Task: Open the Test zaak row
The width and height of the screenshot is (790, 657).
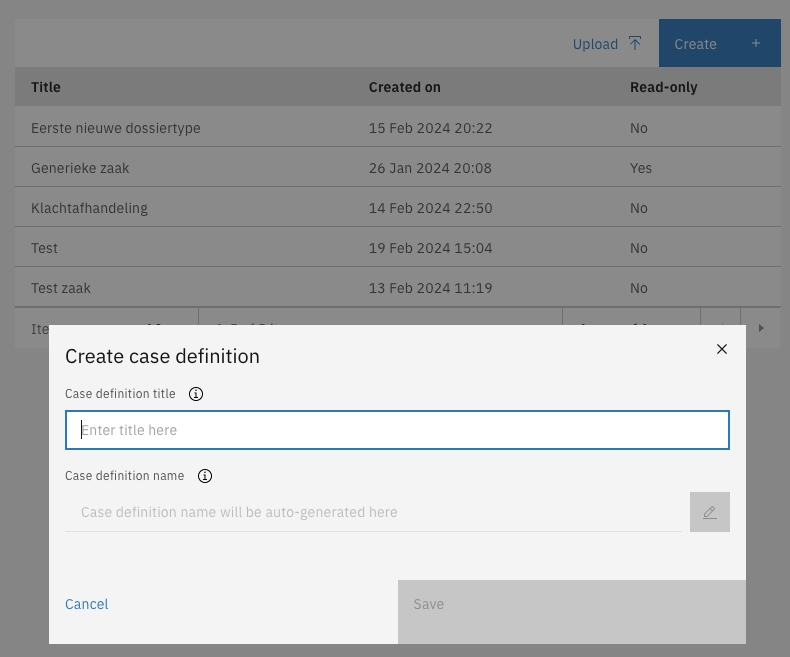Action: pyautogui.click(x=61, y=288)
